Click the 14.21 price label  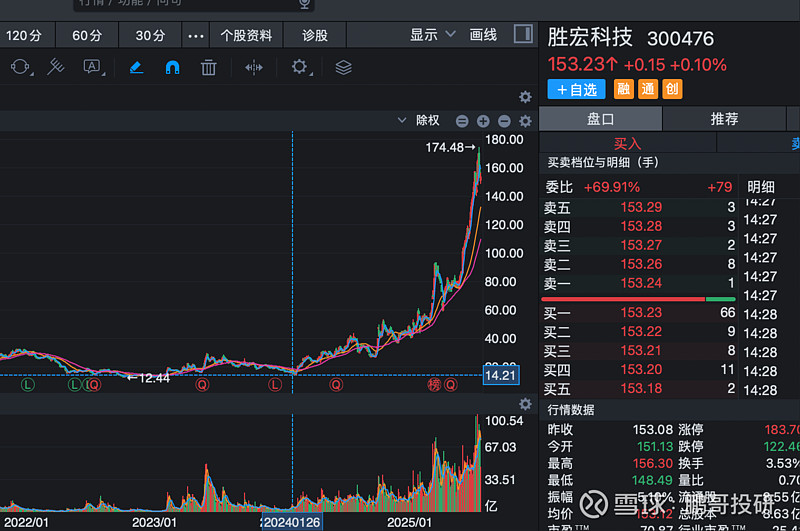(501, 375)
